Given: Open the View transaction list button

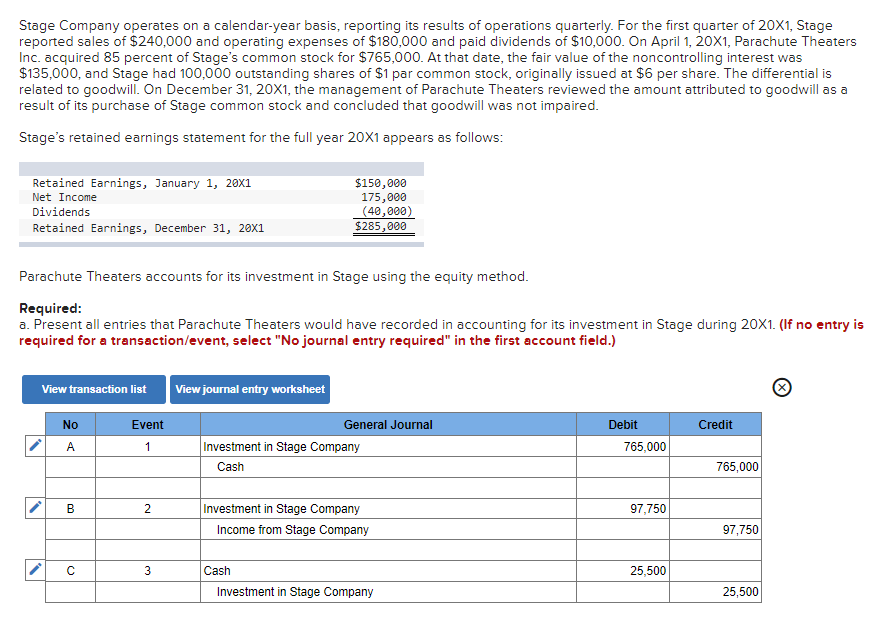Looking at the screenshot, I should click(94, 389).
